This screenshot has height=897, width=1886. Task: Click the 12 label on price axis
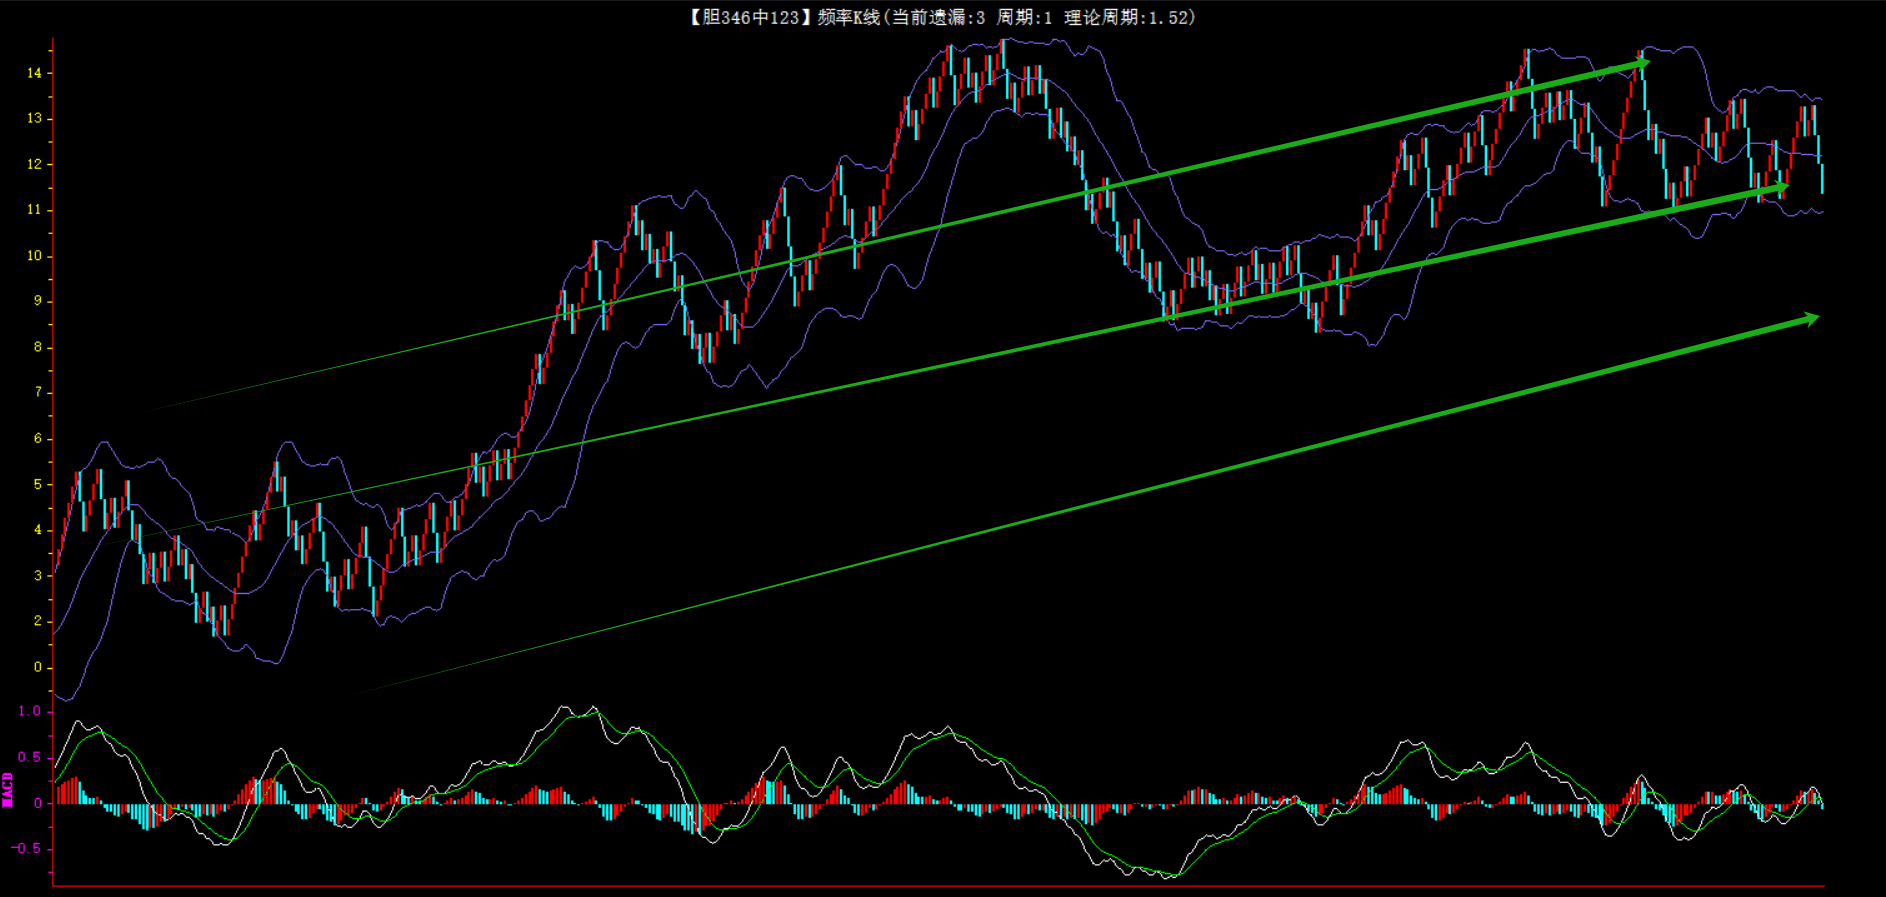35,164
